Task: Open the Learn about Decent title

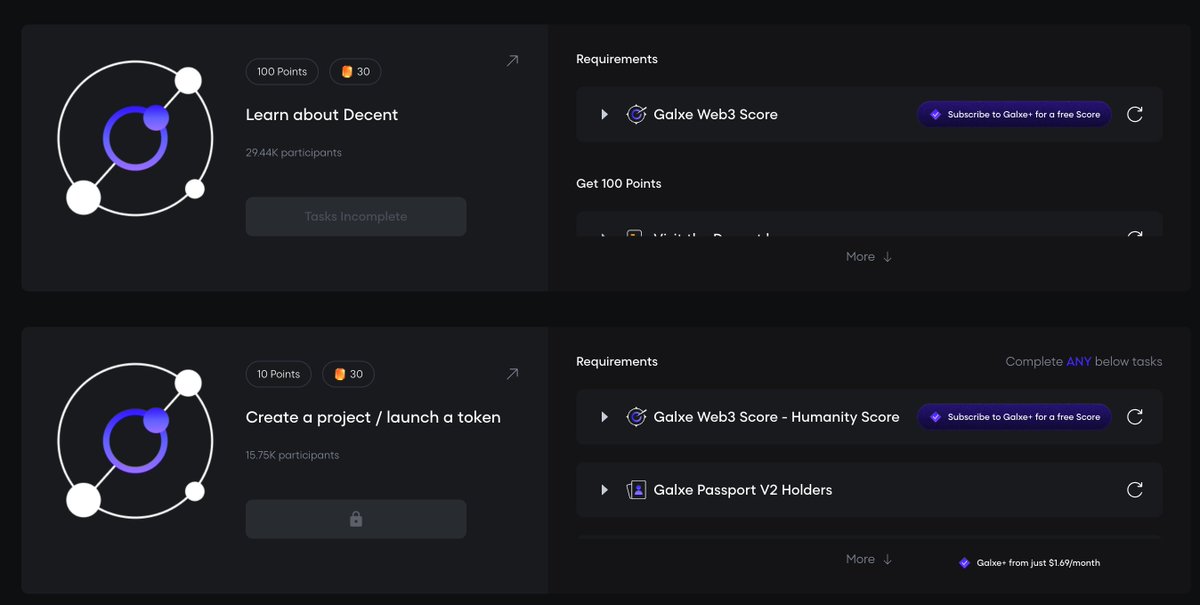Action: [322, 115]
